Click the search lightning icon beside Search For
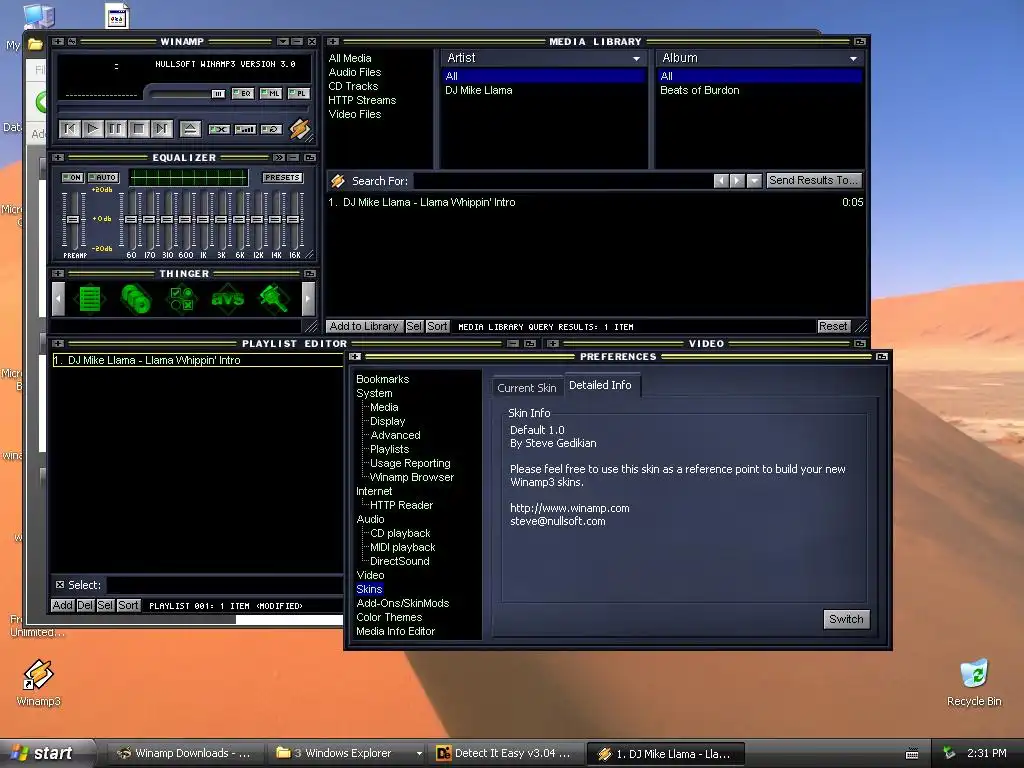 [x=338, y=181]
